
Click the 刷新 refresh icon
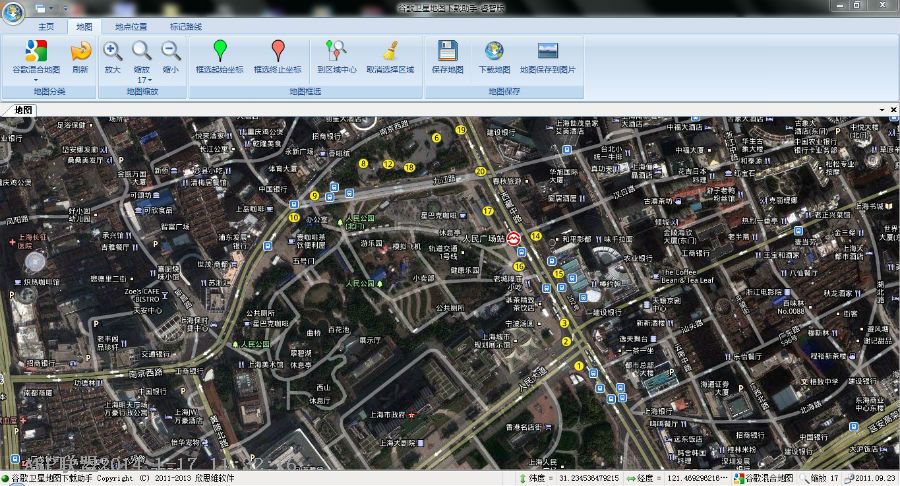(x=80, y=51)
